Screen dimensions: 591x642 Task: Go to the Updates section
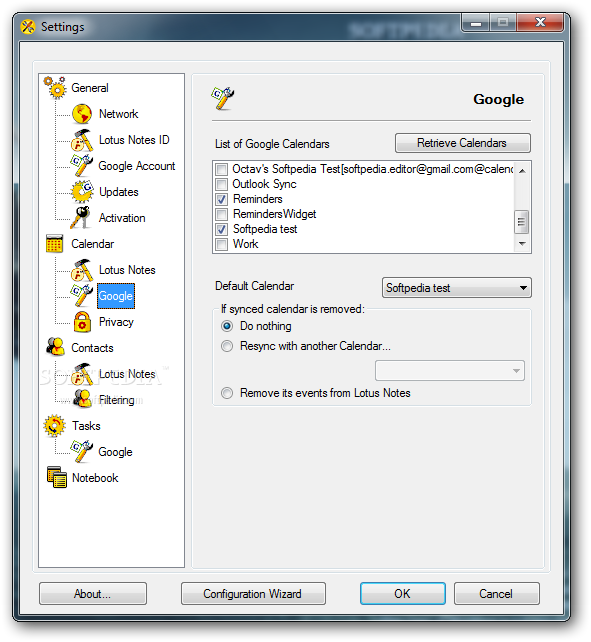[x=119, y=192]
